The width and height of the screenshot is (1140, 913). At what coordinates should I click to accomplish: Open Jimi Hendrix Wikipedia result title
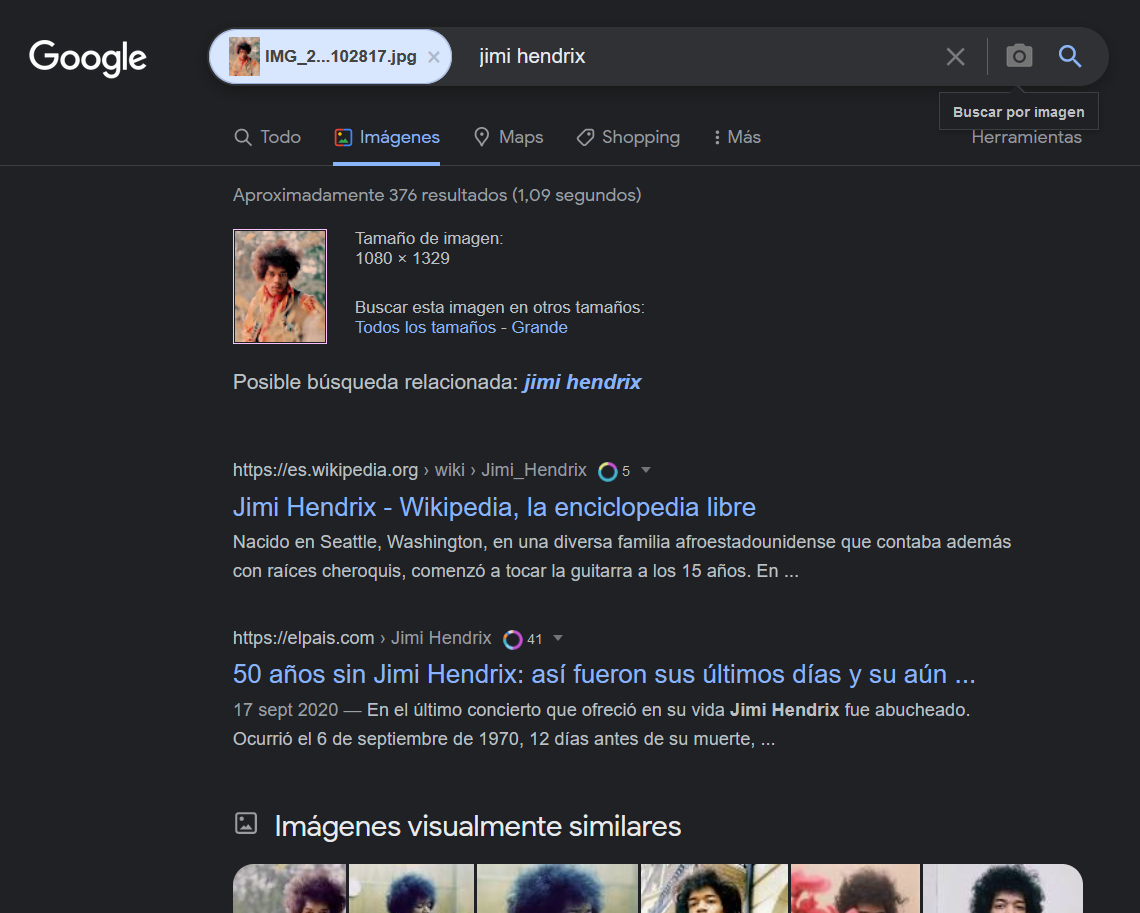[x=494, y=507]
